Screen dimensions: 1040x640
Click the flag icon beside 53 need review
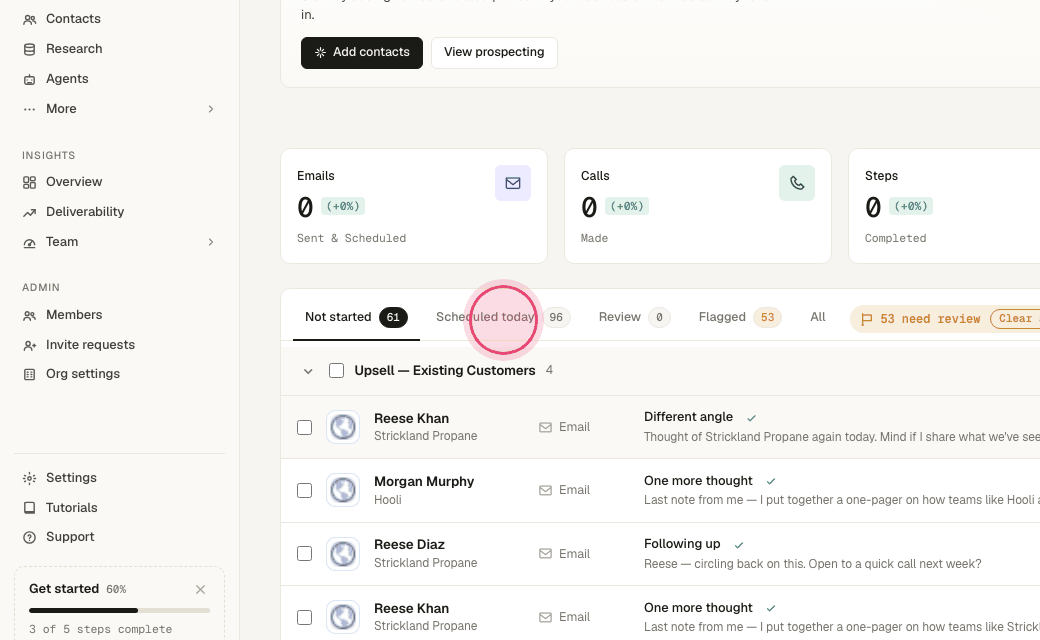pos(866,319)
